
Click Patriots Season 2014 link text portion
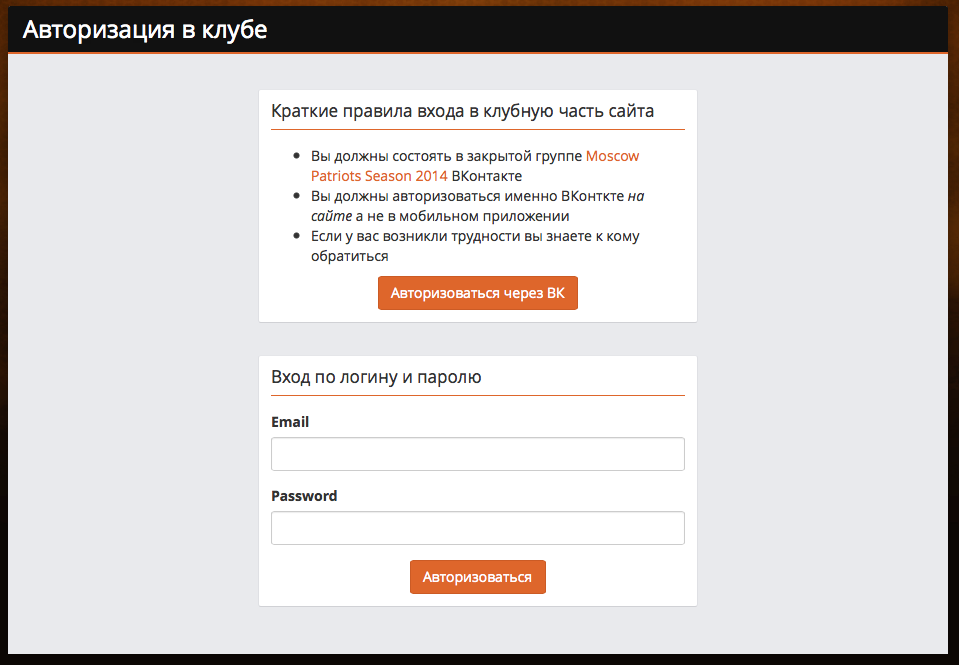tap(379, 176)
